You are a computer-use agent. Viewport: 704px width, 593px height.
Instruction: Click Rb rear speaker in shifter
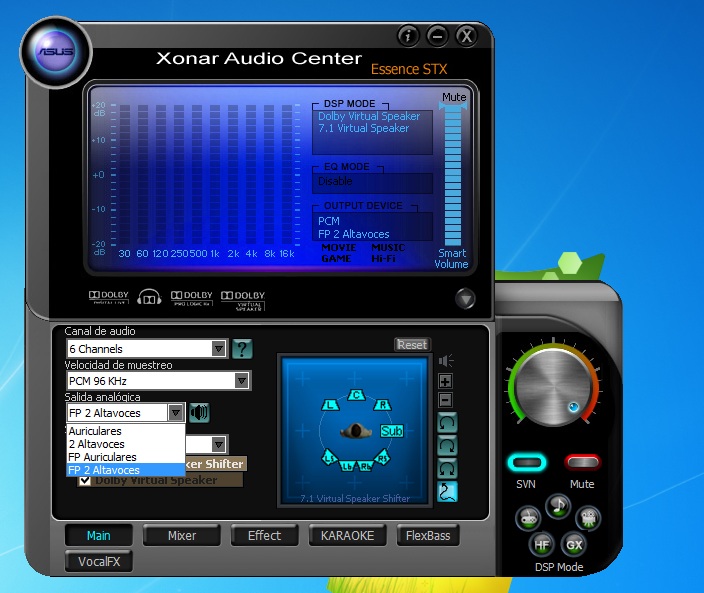click(x=366, y=466)
